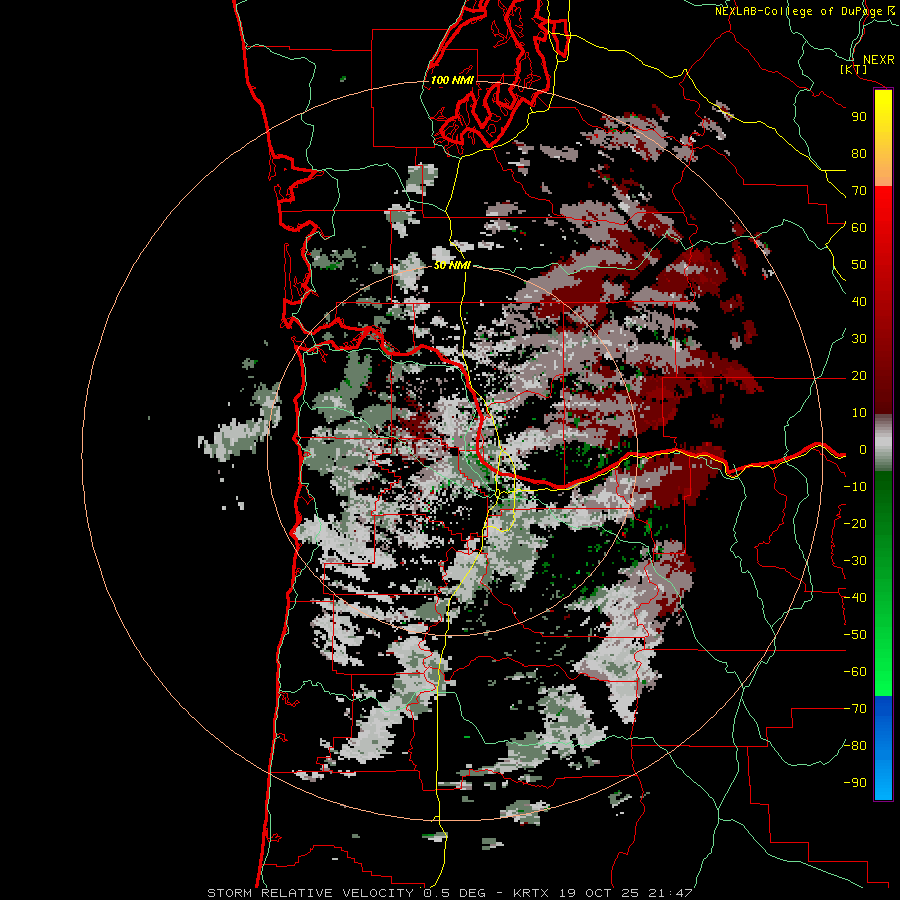Select the gray zero-velocity color bar segment
The height and width of the screenshot is (900, 900).
[x=883, y=443]
